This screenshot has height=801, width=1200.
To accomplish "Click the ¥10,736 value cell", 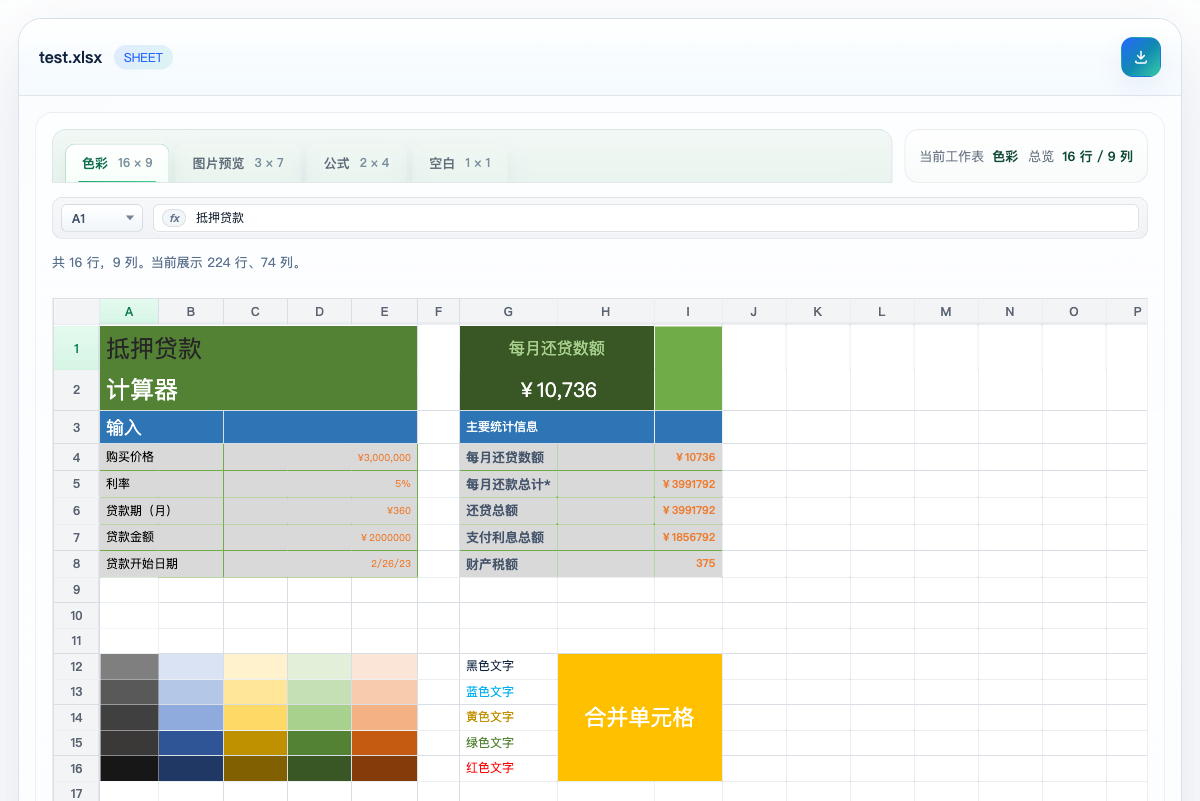I will pos(557,390).
